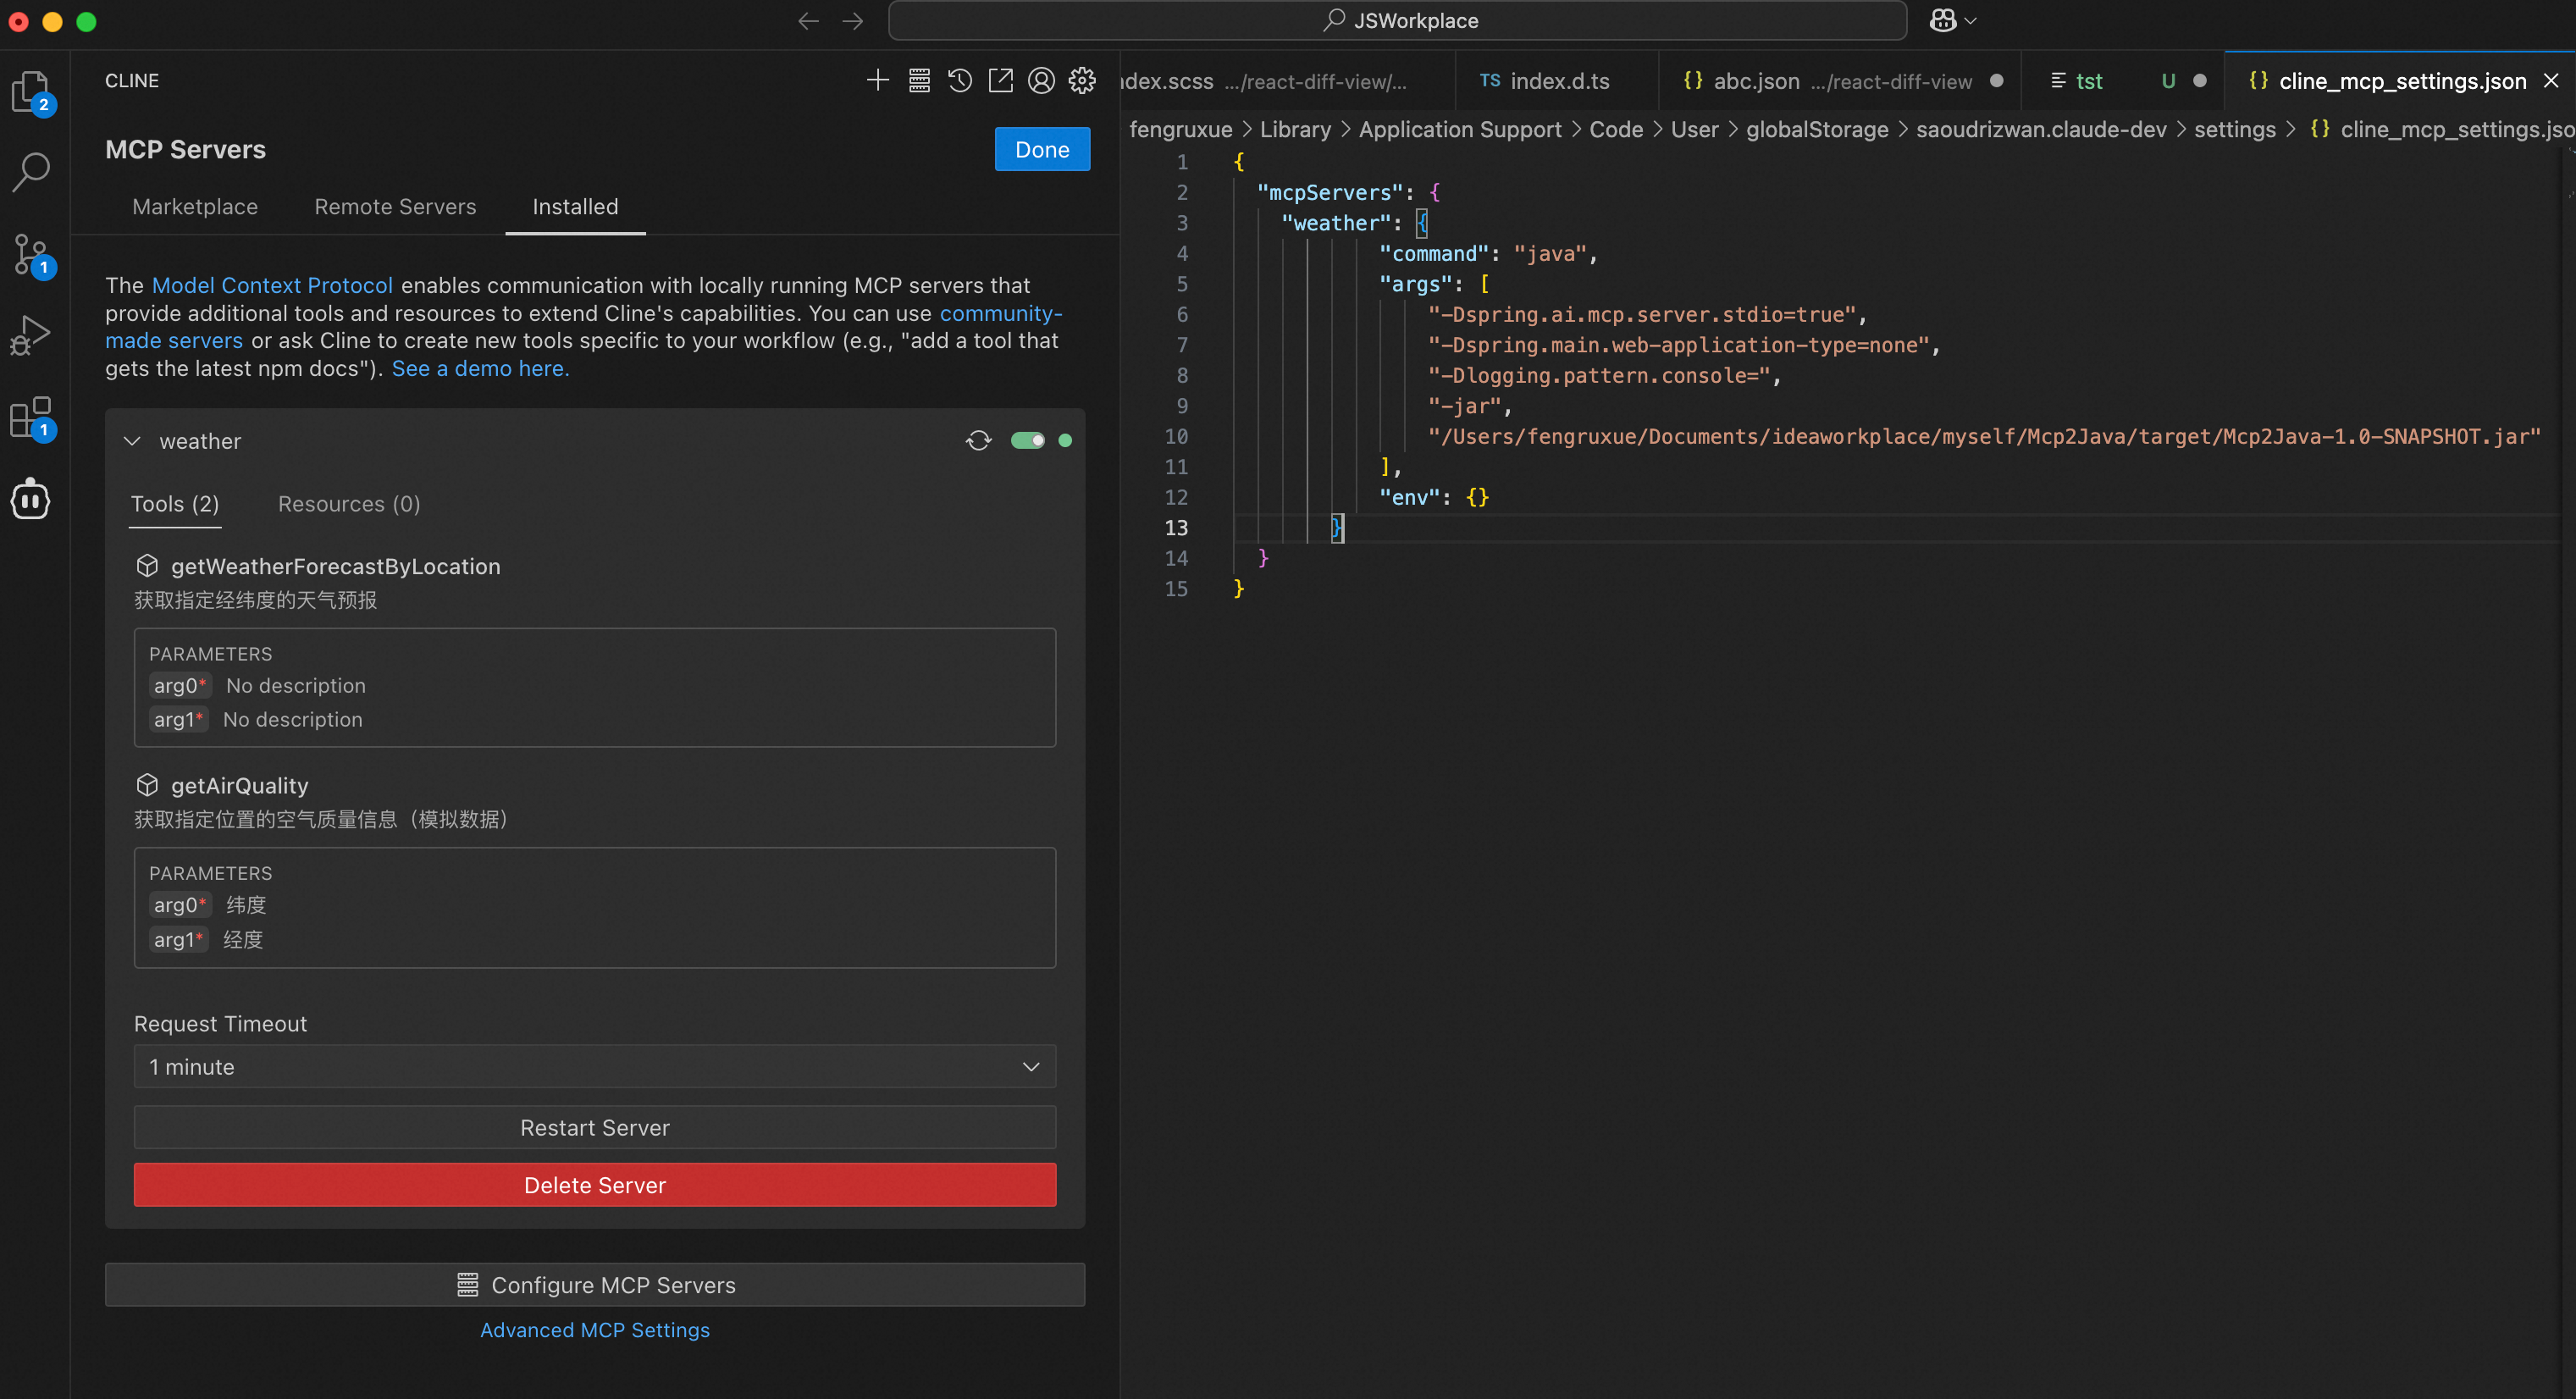
Task: Open the tst editor tab
Action: click(x=2123, y=81)
